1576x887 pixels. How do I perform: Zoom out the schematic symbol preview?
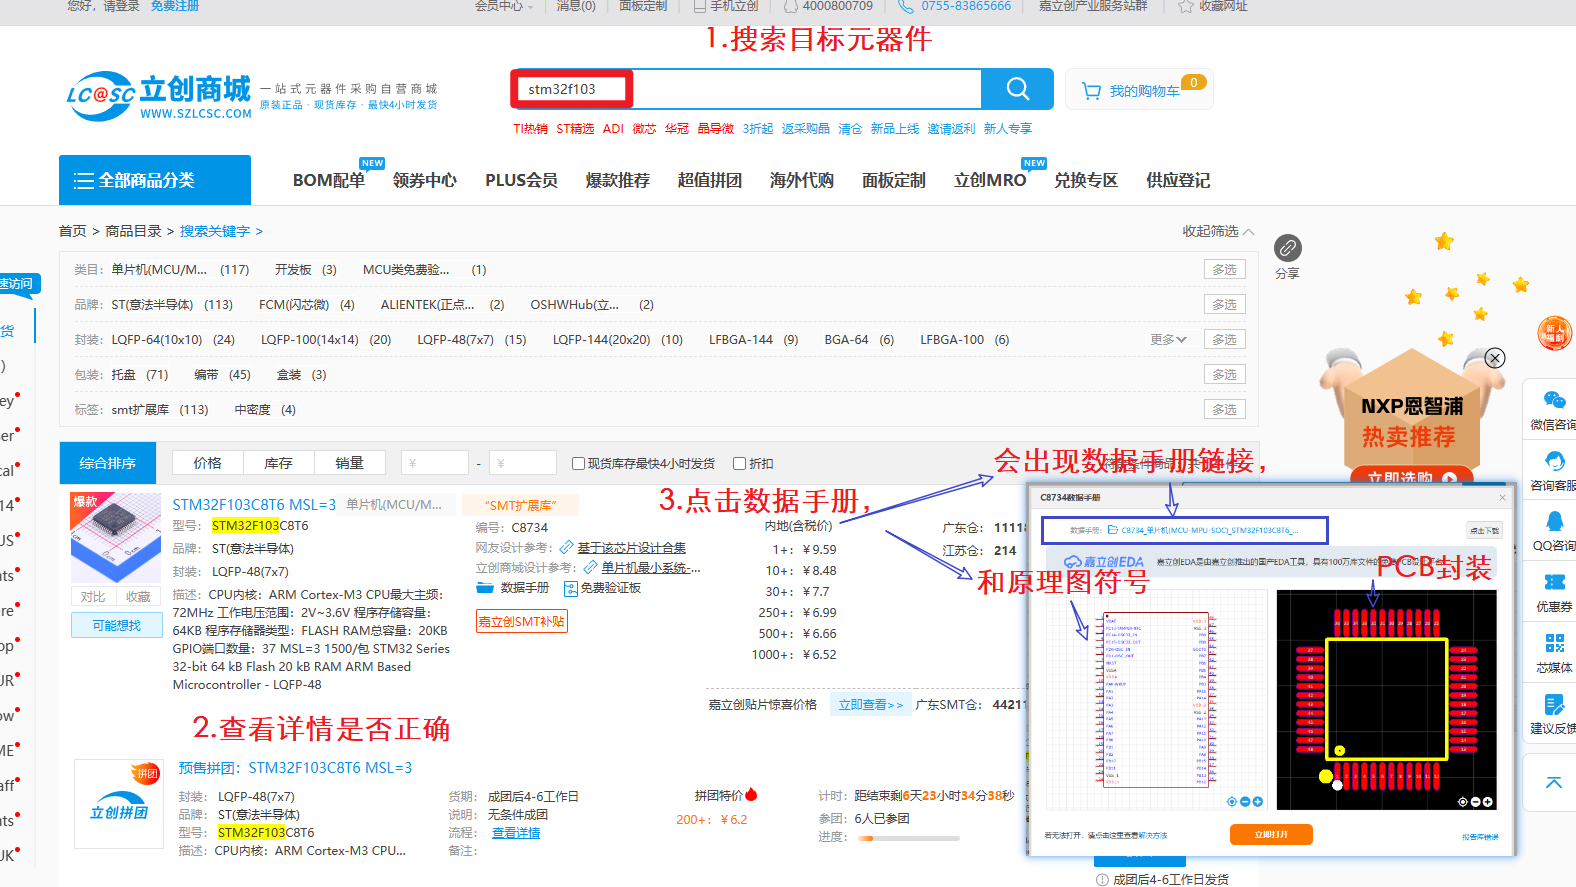pyautogui.click(x=1245, y=801)
